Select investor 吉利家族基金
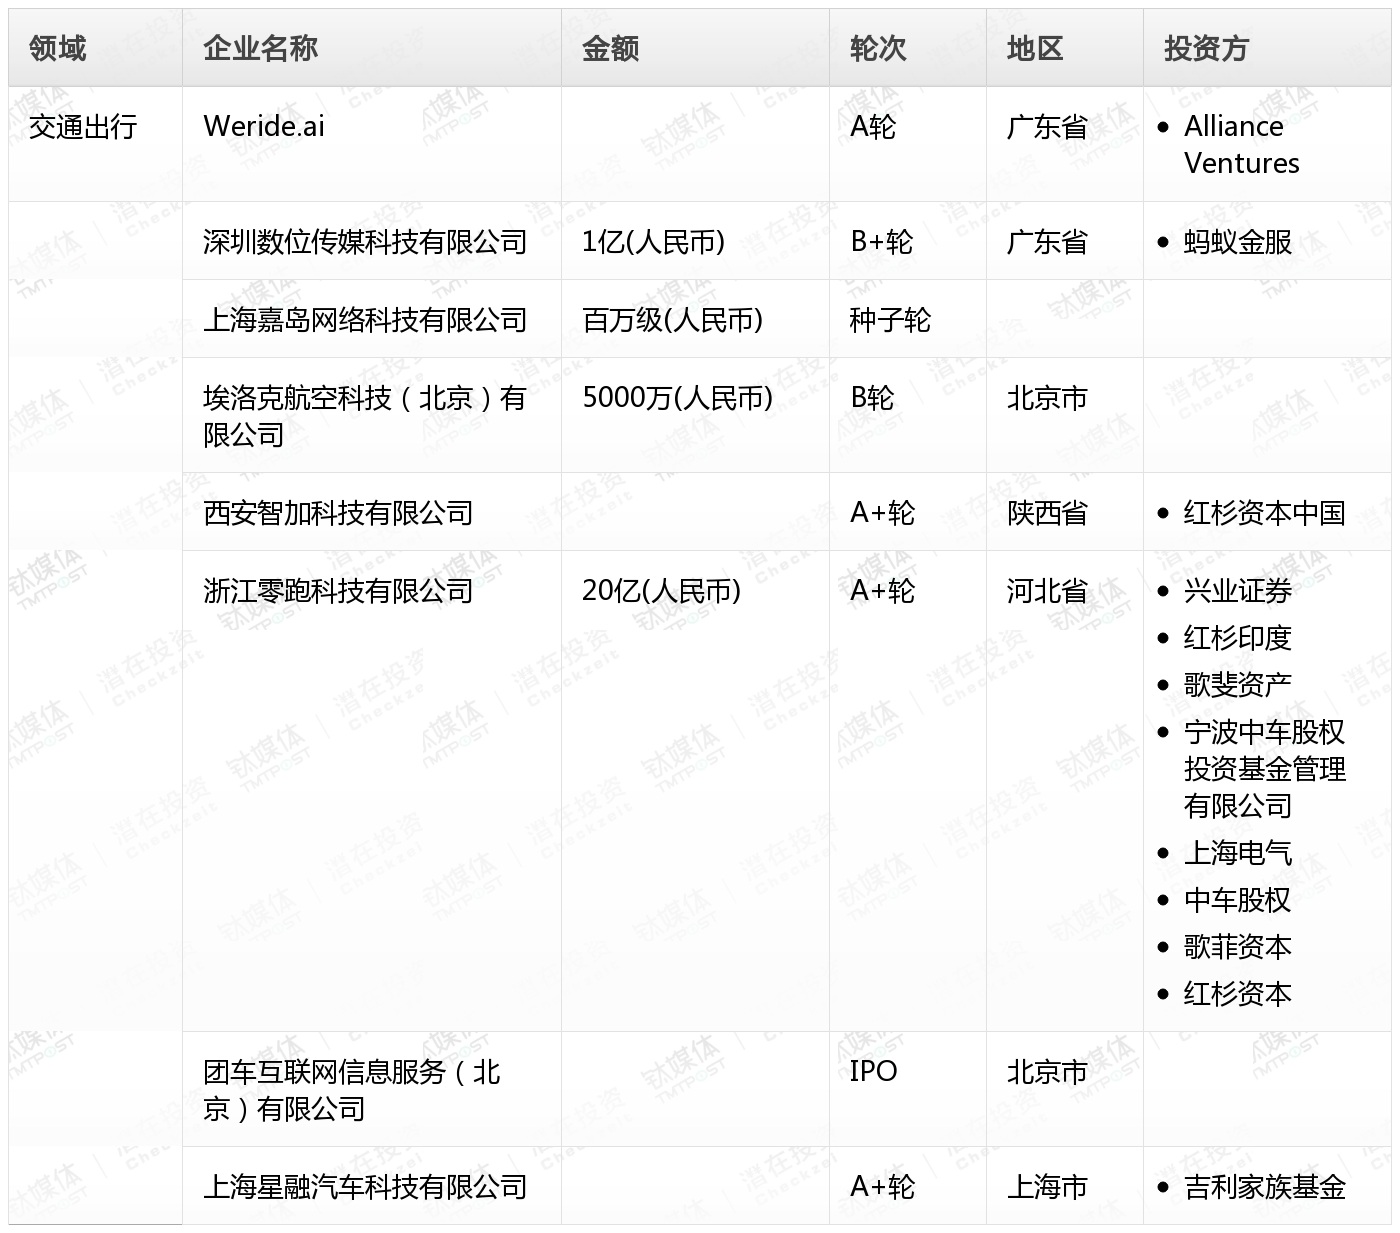 (x=1265, y=1187)
